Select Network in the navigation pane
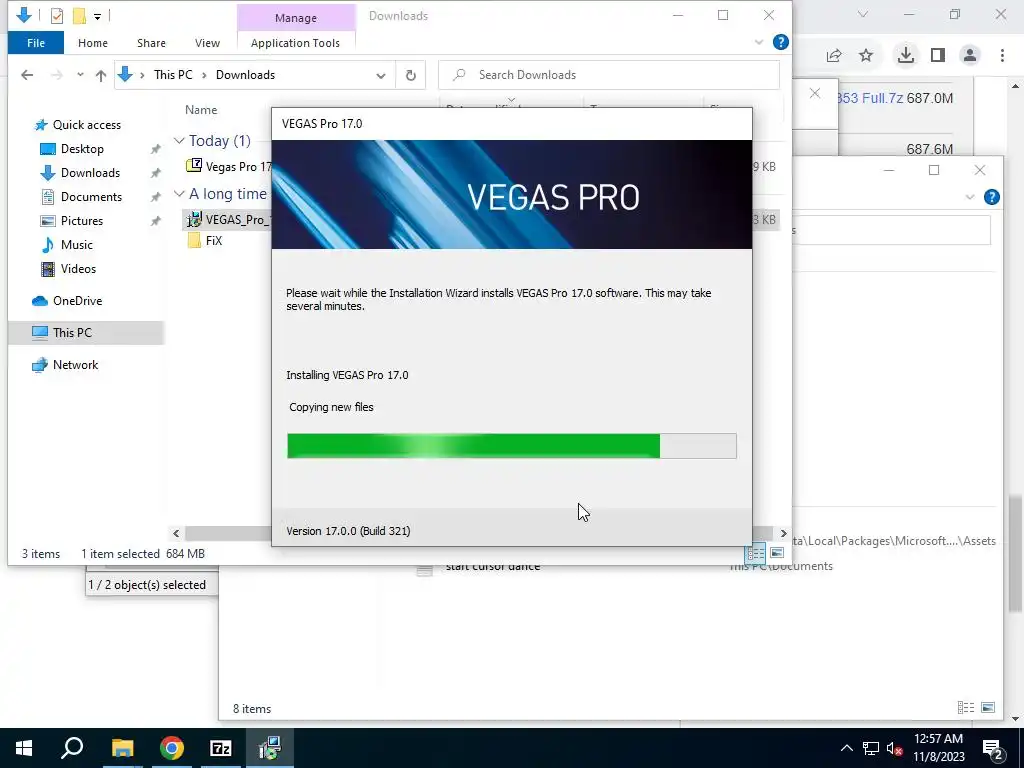This screenshot has width=1024, height=768. [75, 365]
